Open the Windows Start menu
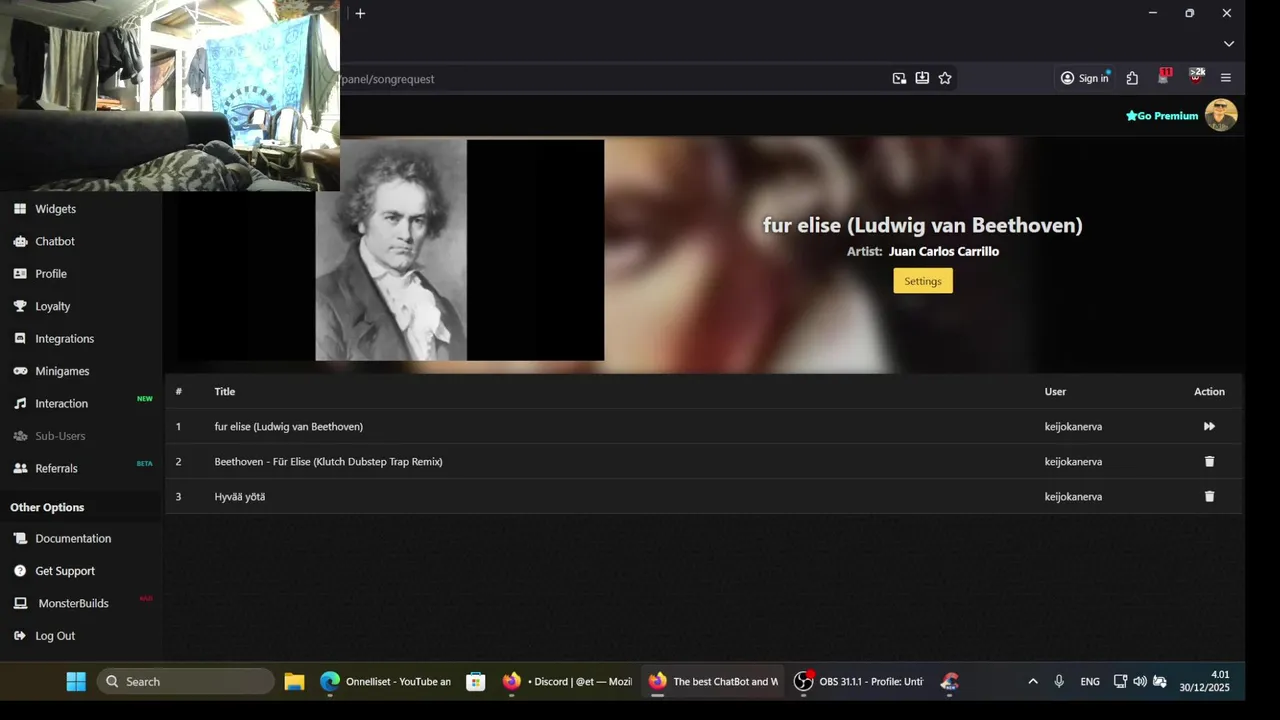The image size is (1280, 720). click(x=76, y=681)
